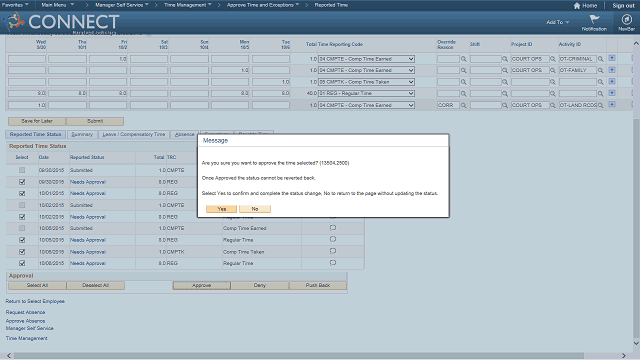The height and width of the screenshot is (360, 640).
Task: Click Project ID lookup magnifier for OT-CRIMINAL row
Action: pyautogui.click(x=553, y=59)
